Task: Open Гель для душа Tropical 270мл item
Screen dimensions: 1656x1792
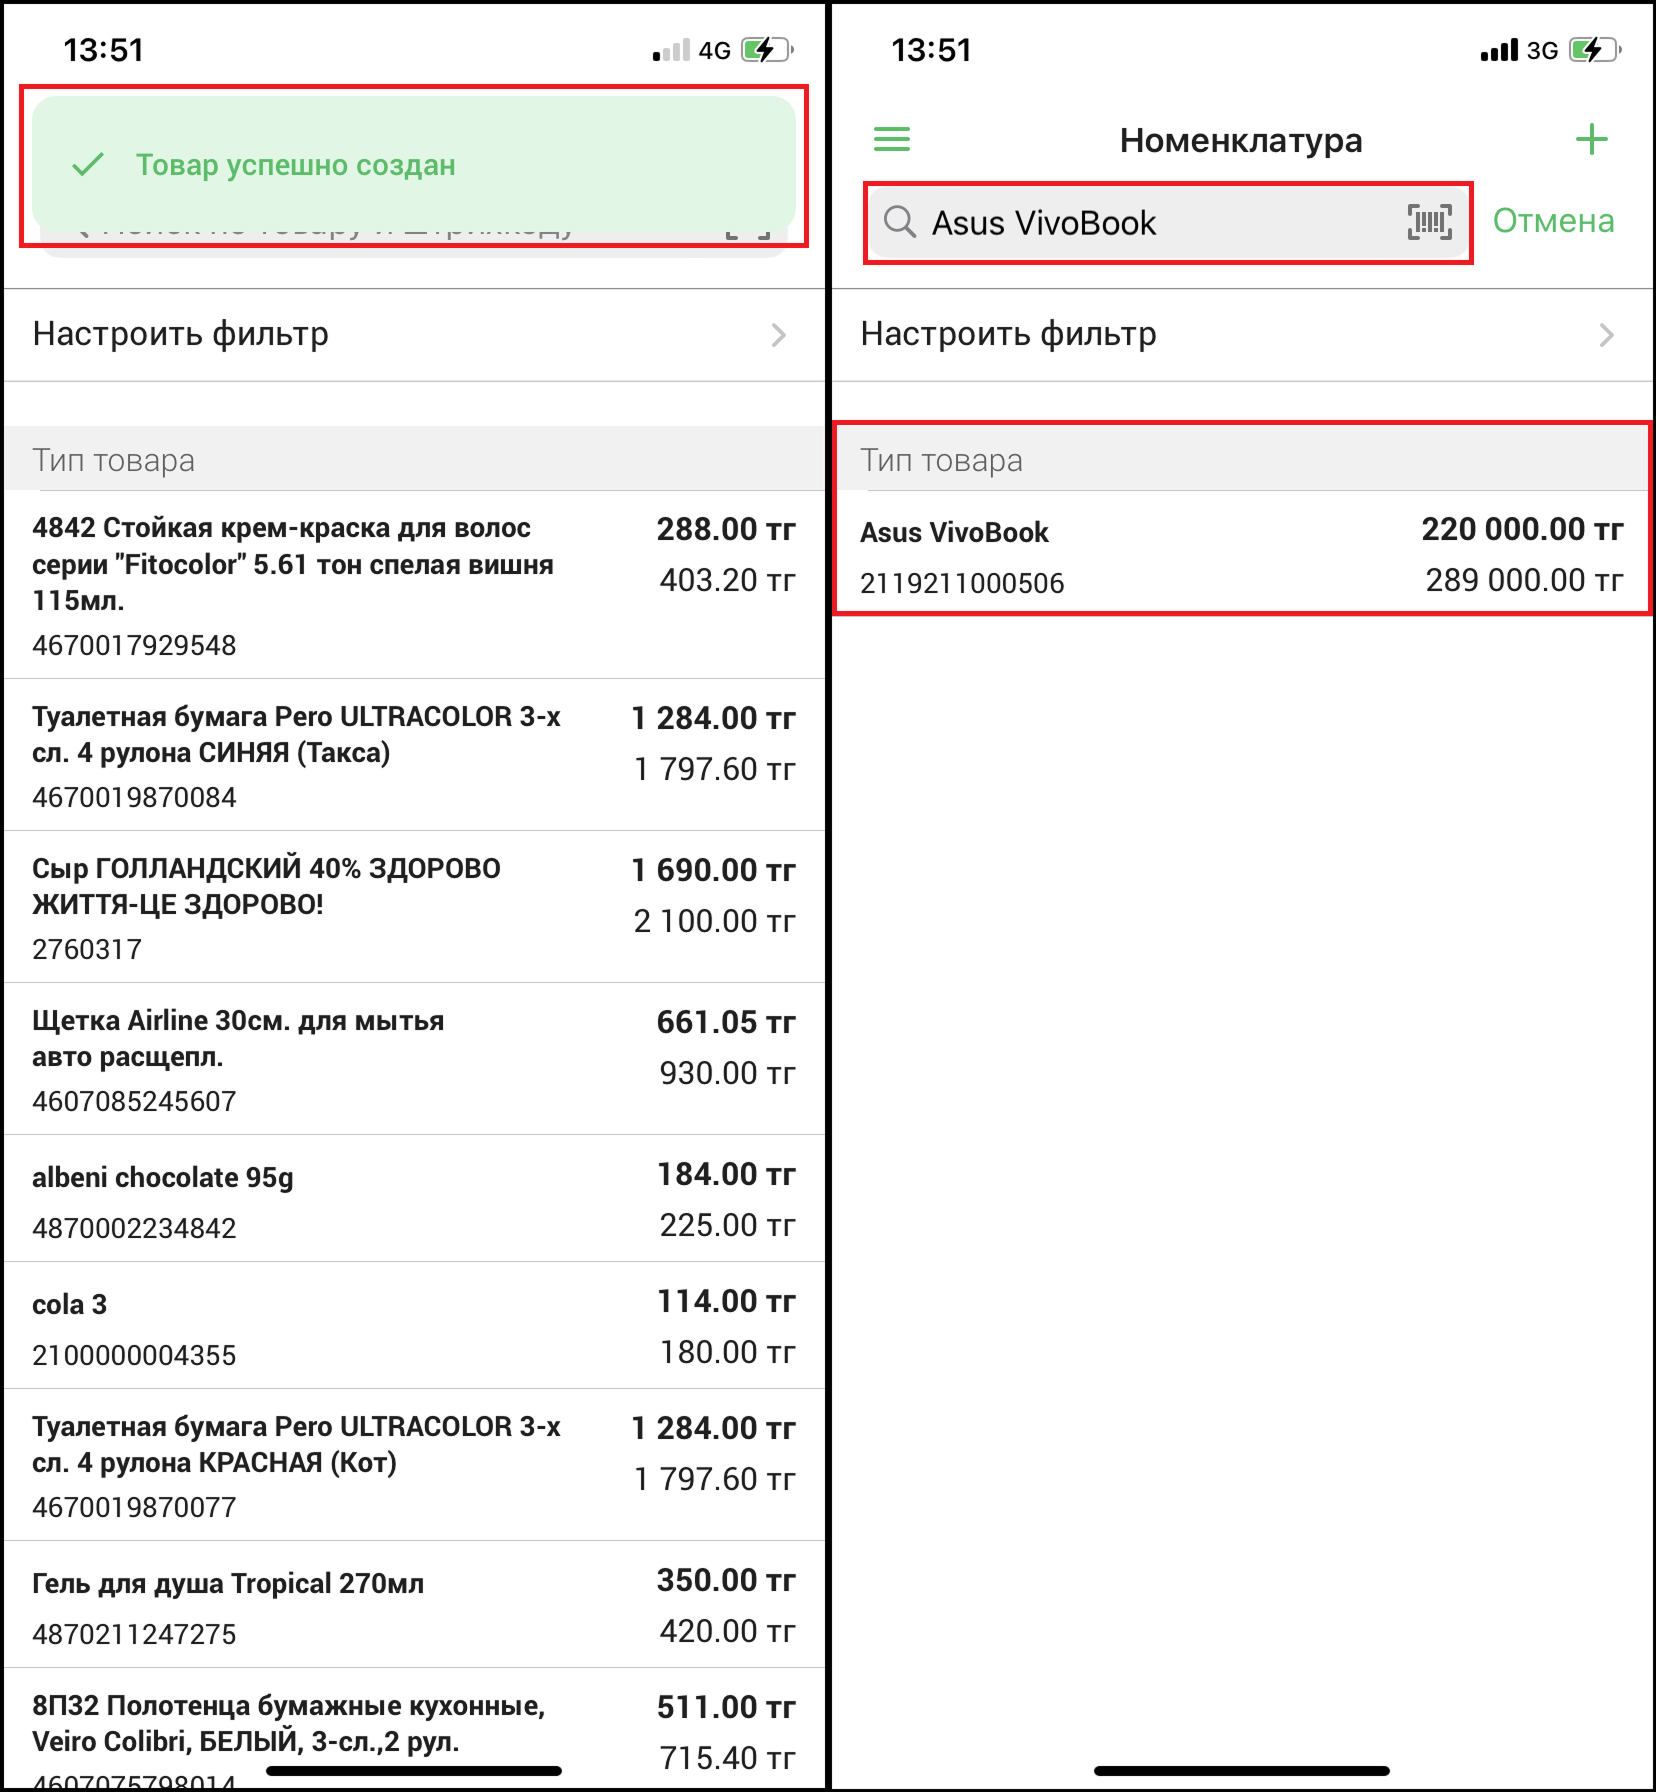Action: [414, 1604]
